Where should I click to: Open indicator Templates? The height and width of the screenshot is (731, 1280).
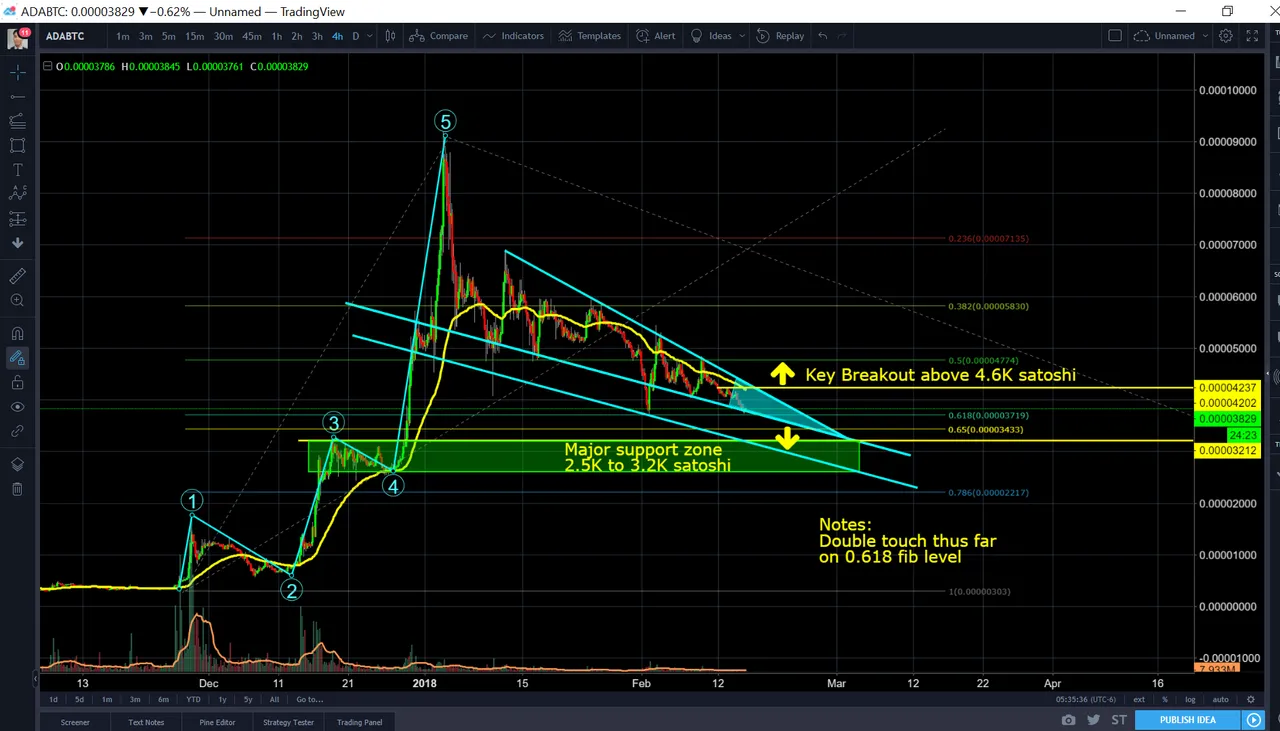click(x=590, y=36)
